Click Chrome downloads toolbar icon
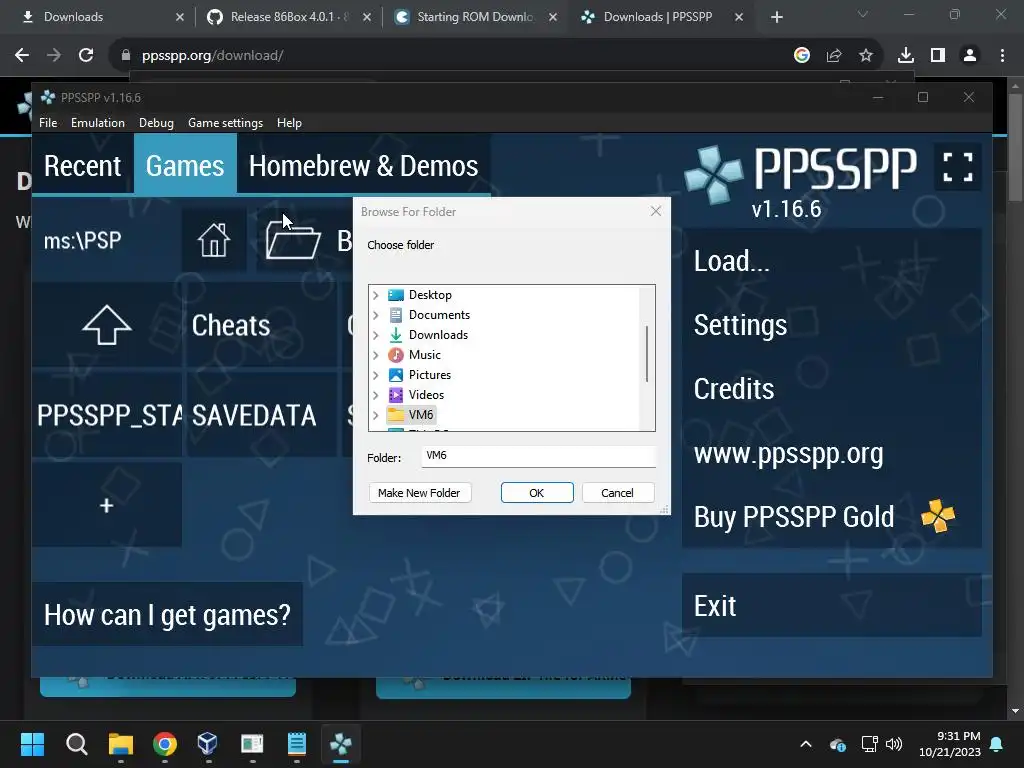 click(905, 56)
